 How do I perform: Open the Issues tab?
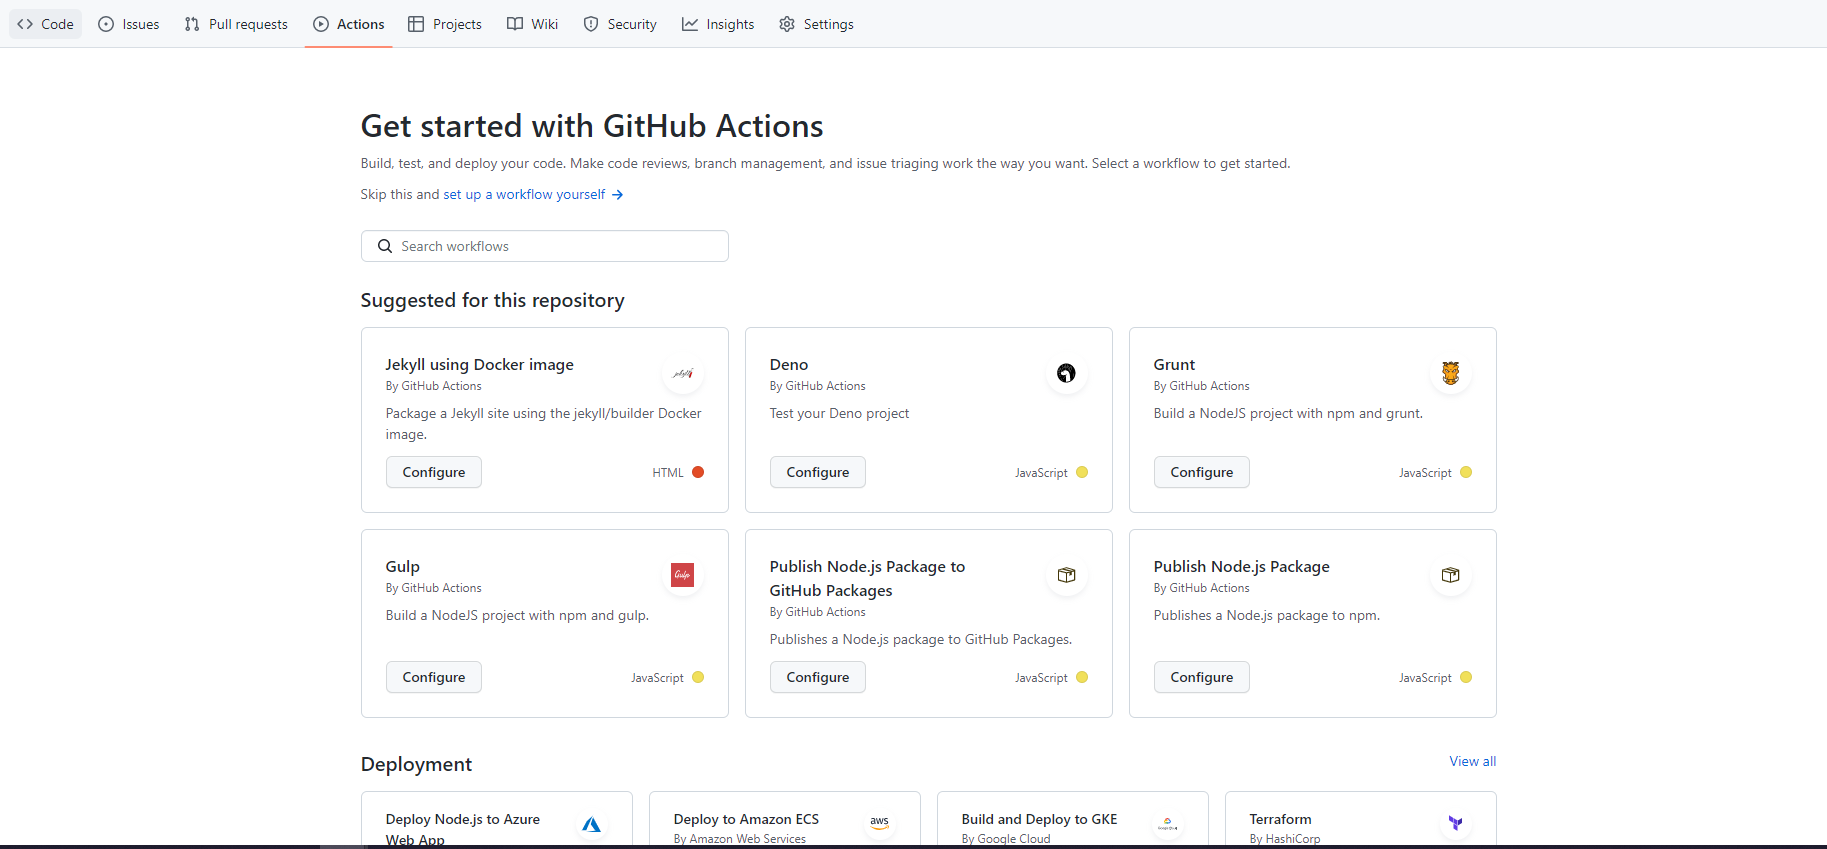[x=129, y=24]
